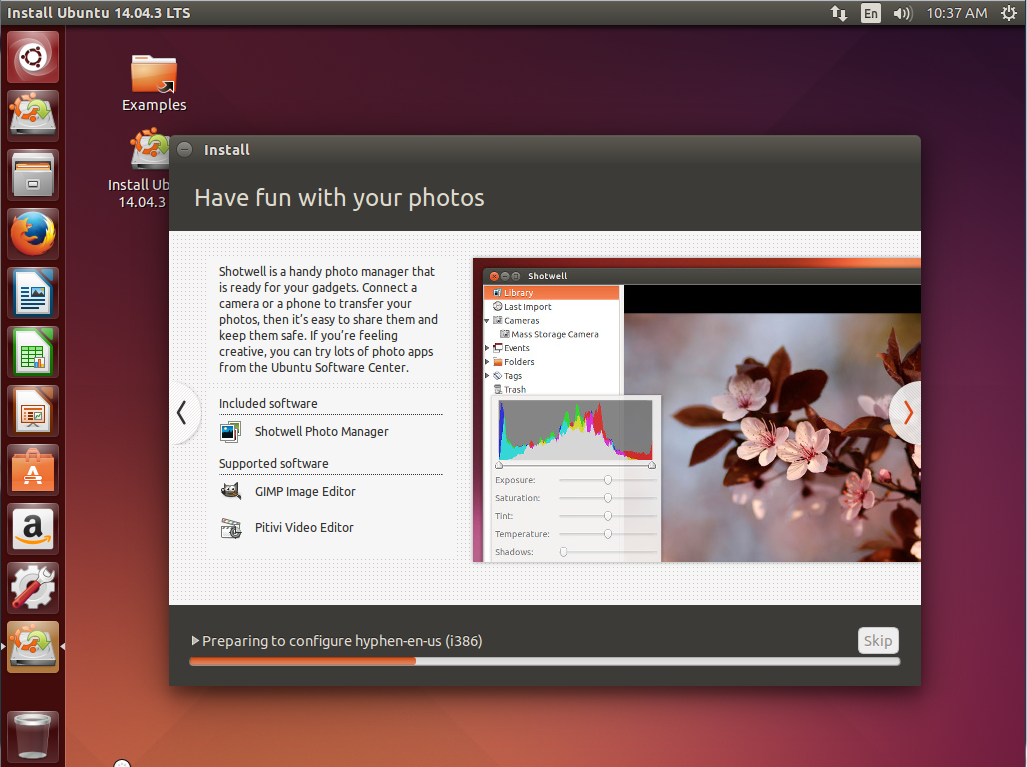Screen dimensions: 1027x767
Task: Click the Install title bar text
Action: pyautogui.click(x=227, y=150)
